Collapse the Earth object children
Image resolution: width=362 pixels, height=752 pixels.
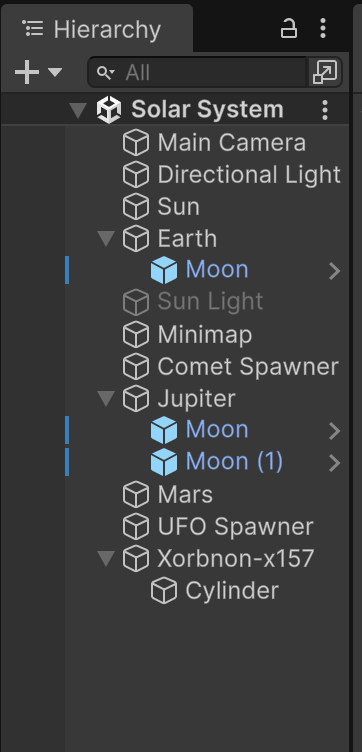click(106, 238)
